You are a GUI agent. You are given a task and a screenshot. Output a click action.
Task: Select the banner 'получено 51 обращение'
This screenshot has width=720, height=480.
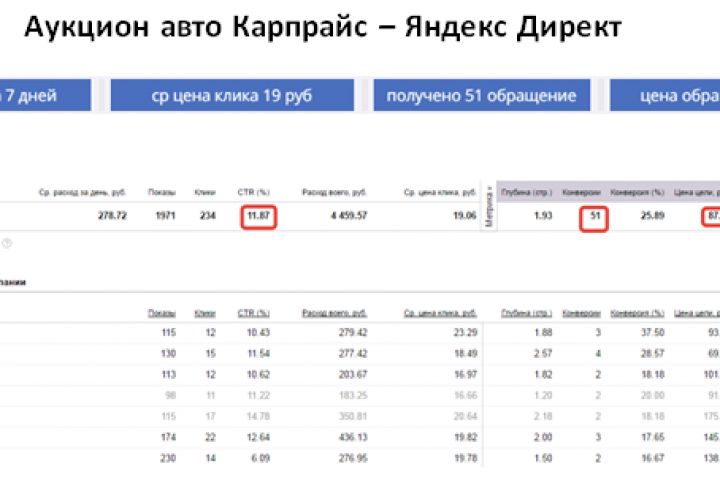[x=482, y=95]
